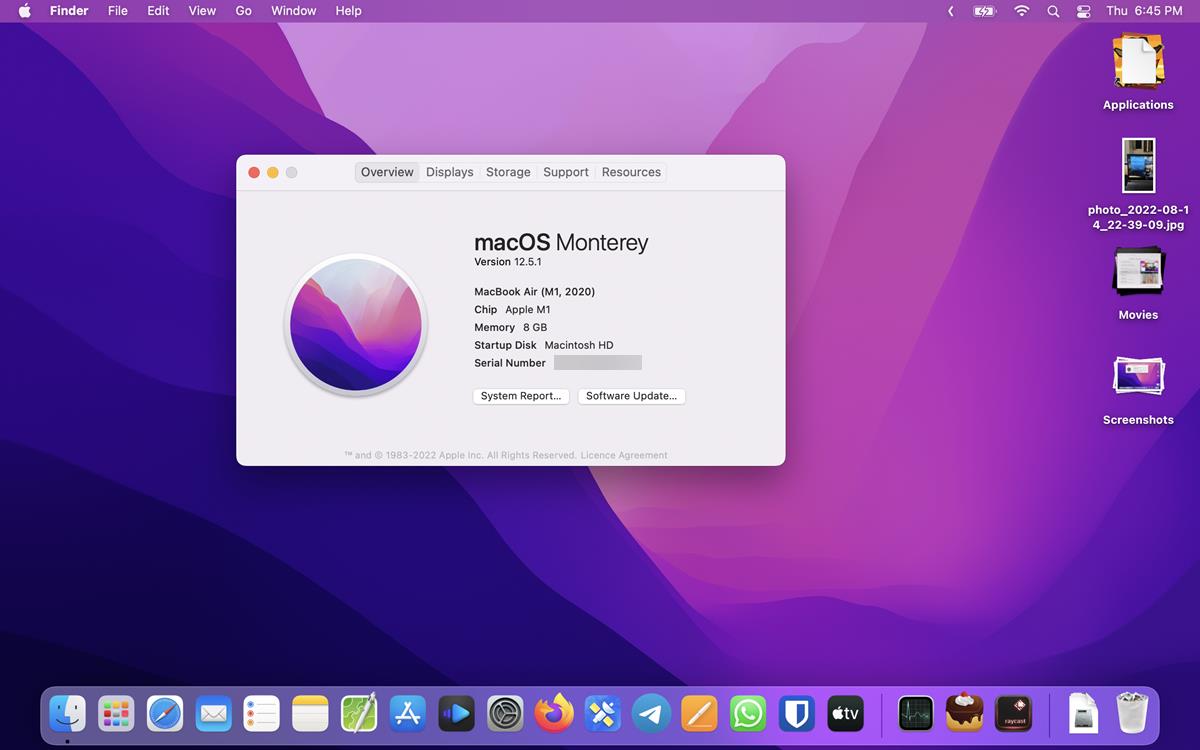Minimize the About This Mac window
Image resolution: width=1200 pixels, height=750 pixels.
pyautogui.click(x=273, y=173)
